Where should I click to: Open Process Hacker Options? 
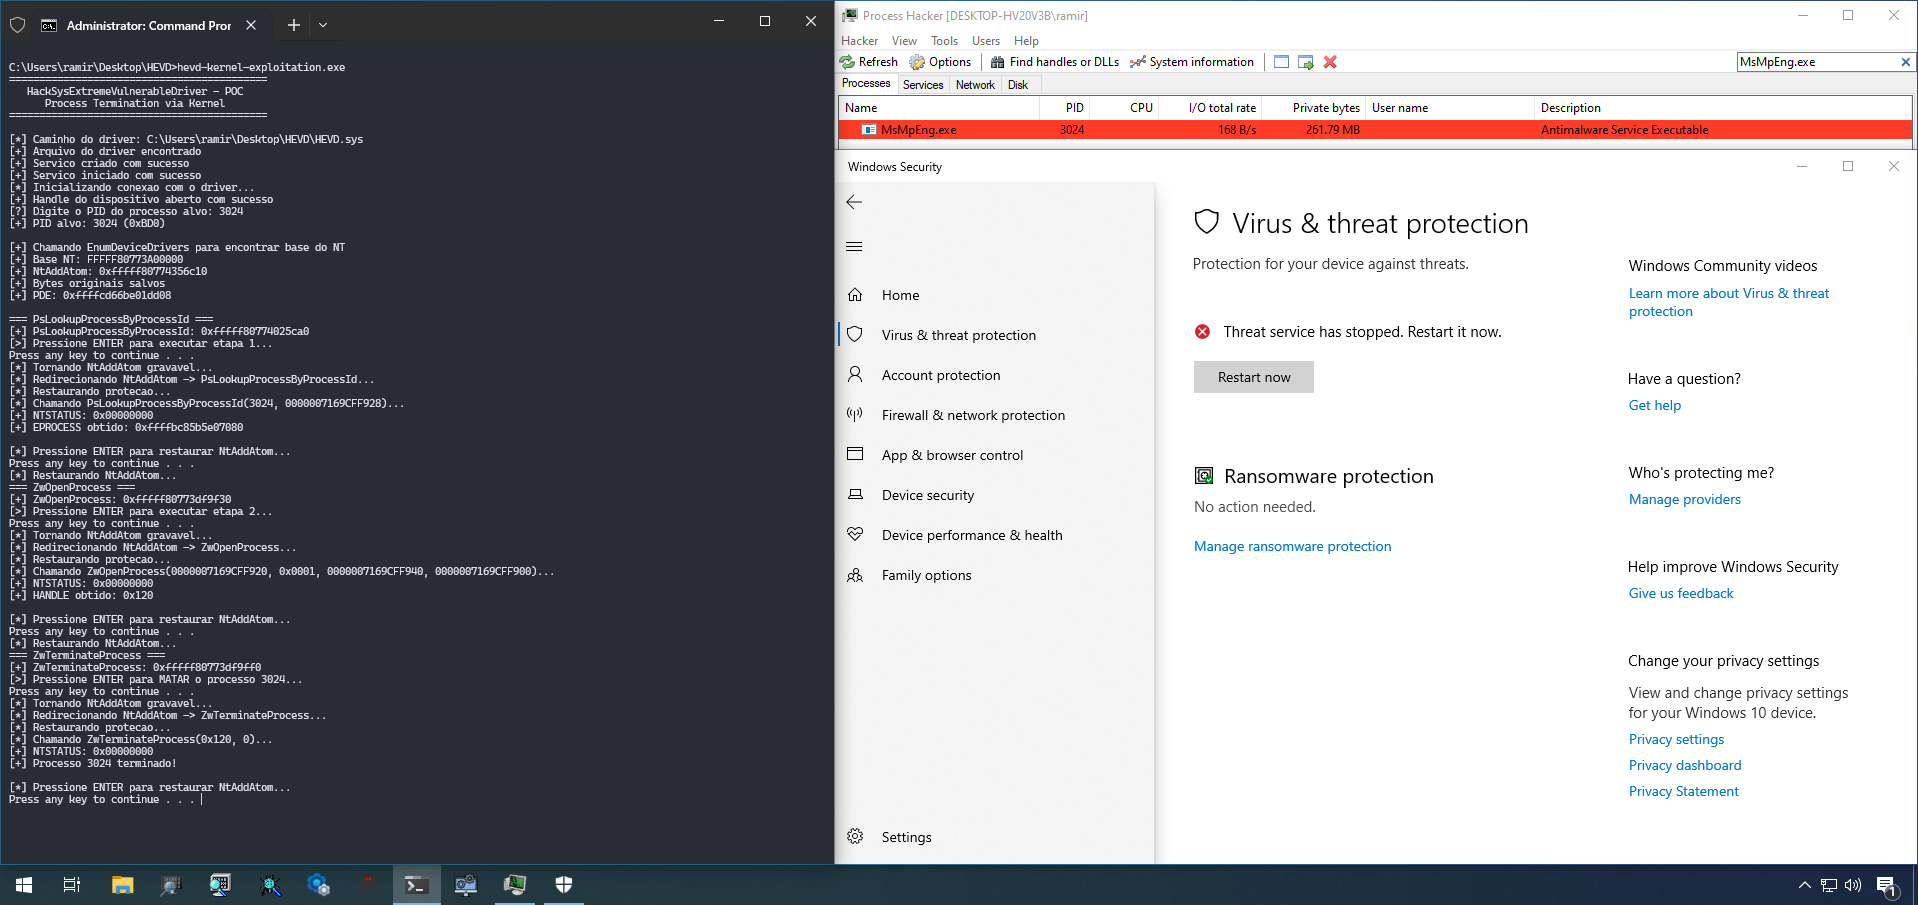tap(940, 62)
